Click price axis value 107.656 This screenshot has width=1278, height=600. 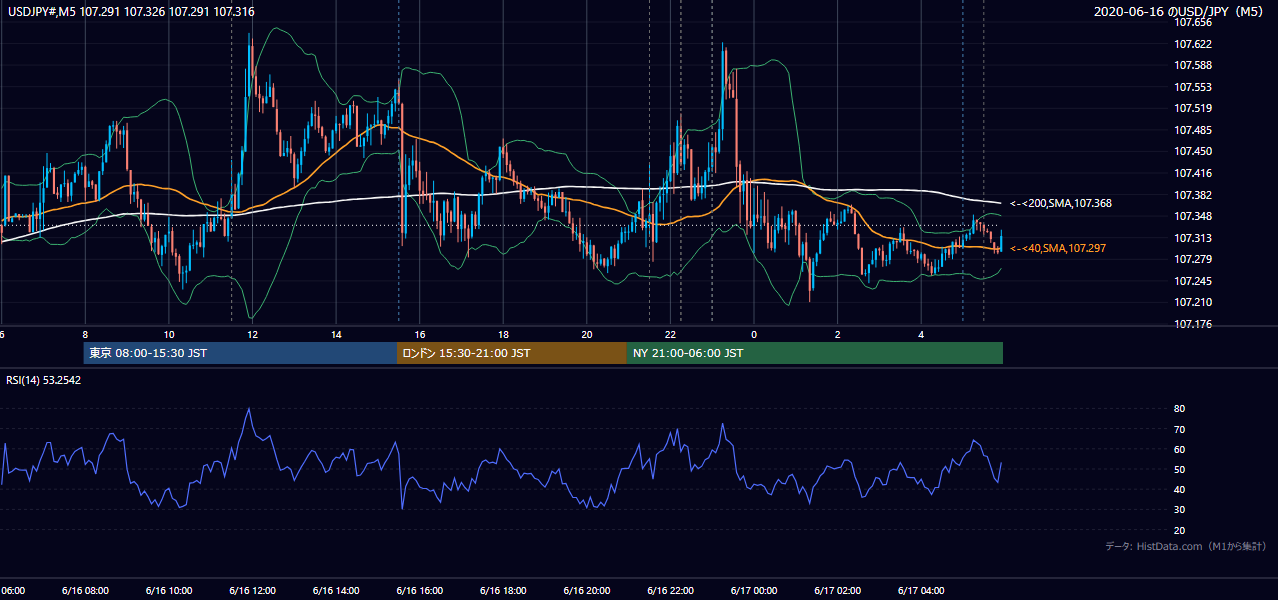pos(1192,22)
